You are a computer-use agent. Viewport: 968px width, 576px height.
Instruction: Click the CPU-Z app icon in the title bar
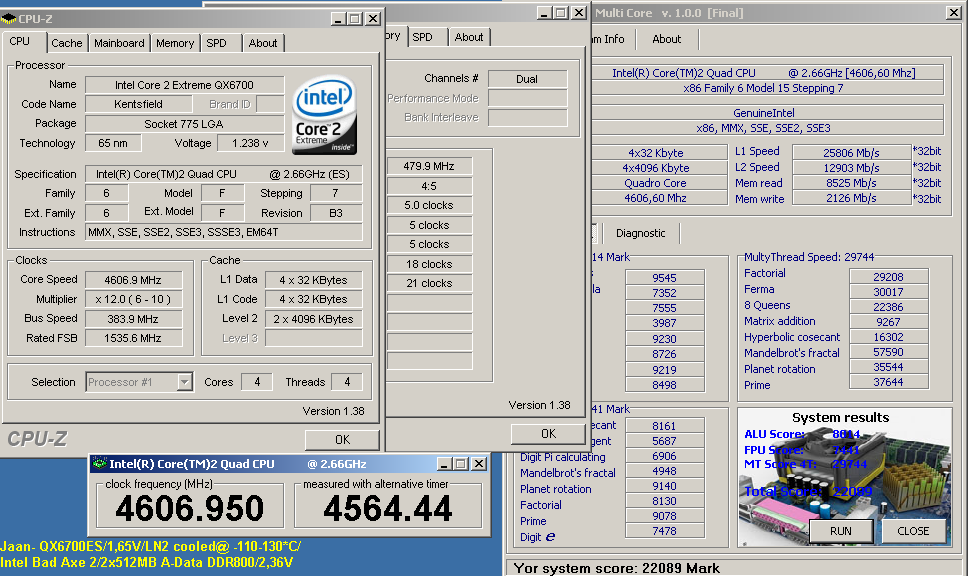(9, 19)
